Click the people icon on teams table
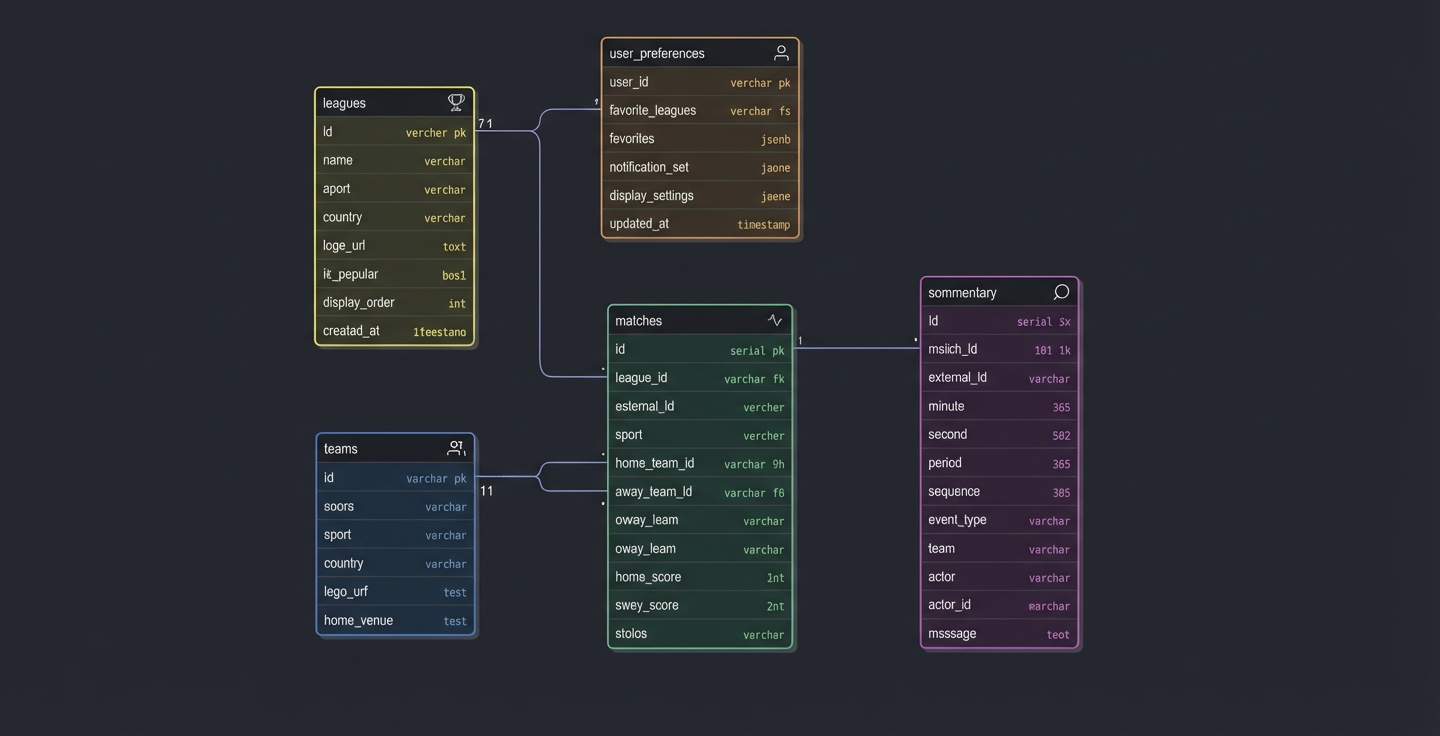 (456, 448)
